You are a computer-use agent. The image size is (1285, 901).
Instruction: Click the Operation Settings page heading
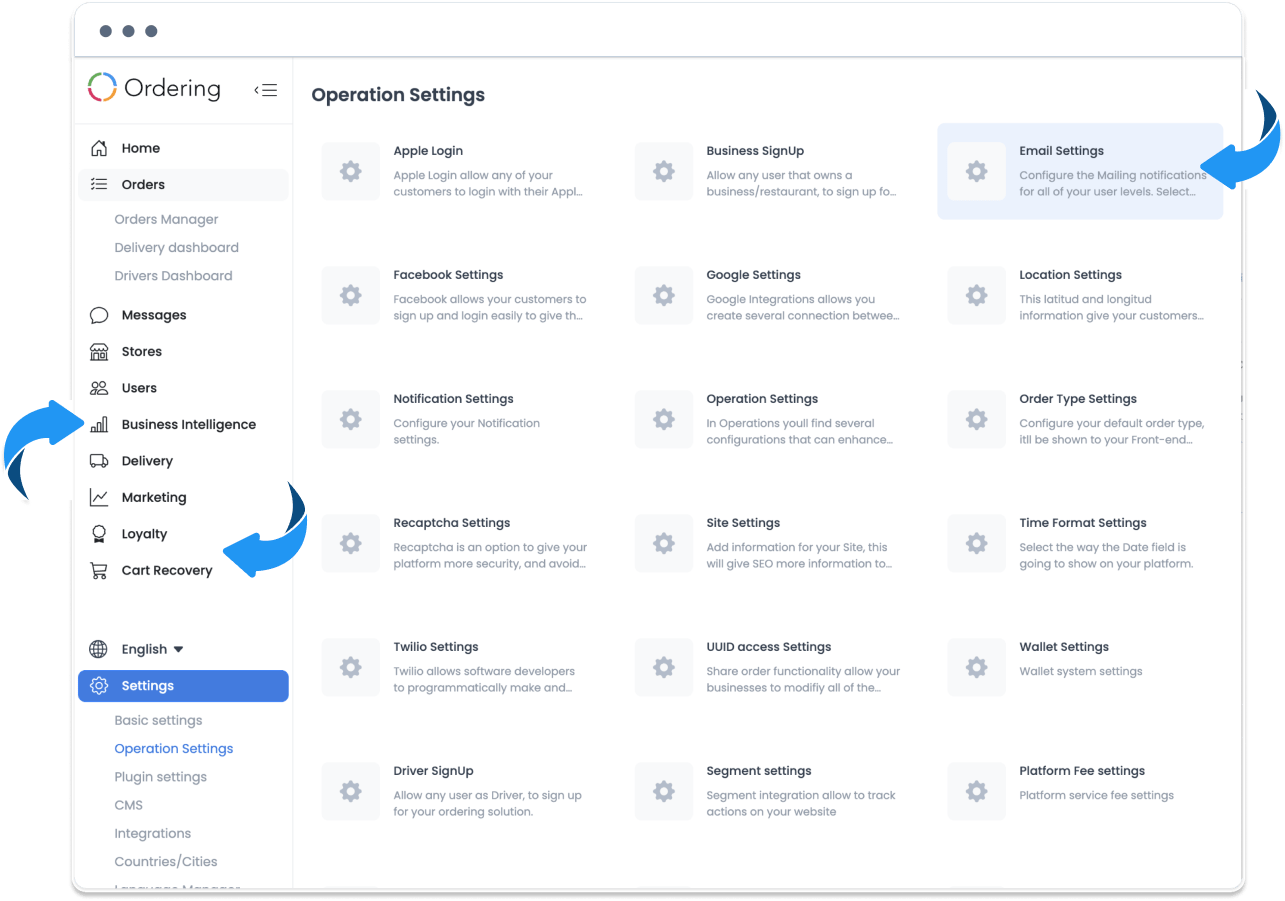398,95
